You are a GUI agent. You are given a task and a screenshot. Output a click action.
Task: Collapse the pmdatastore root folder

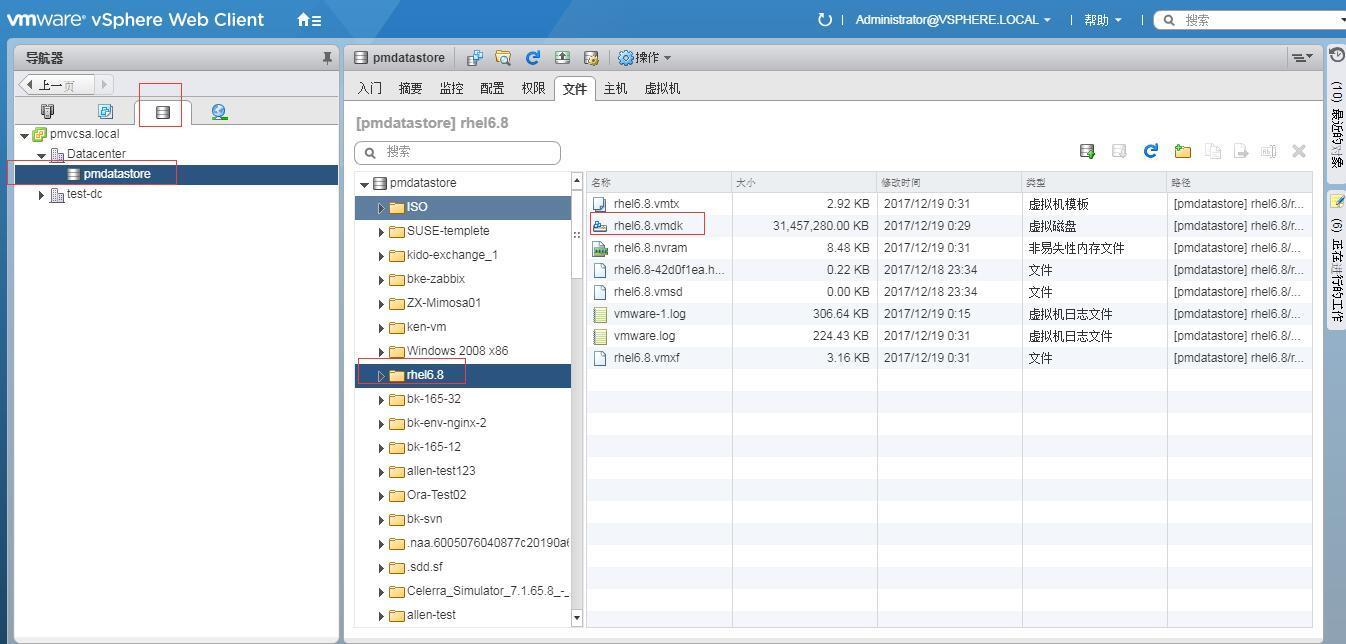(365, 184)
